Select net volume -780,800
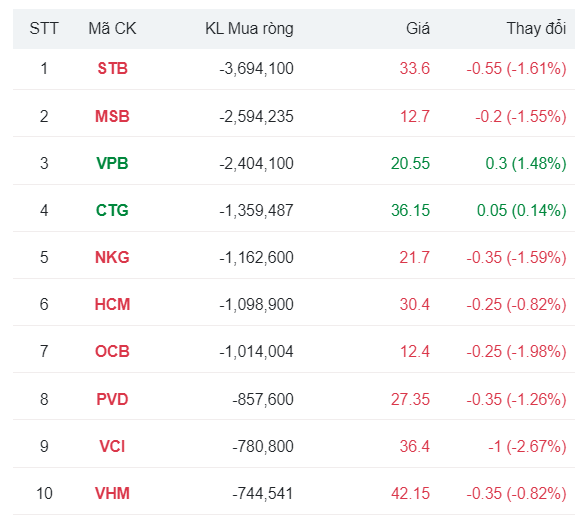This screenshot has height=518, width=587. click(x=263, y=447)
